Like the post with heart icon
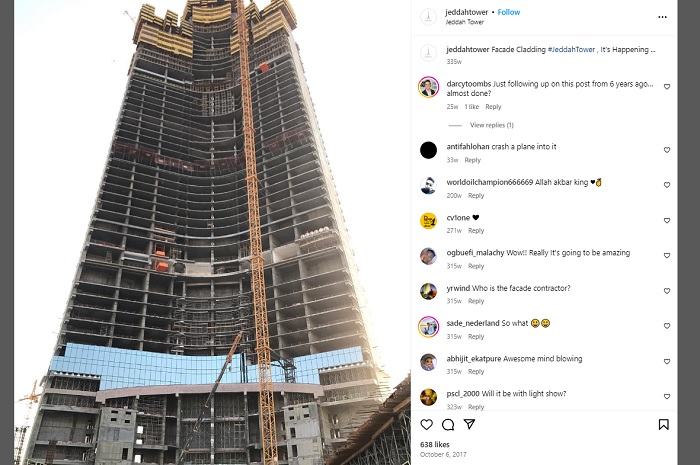This screenshot has height=465, width=700. pyautogui.click(x=427, y=424)
